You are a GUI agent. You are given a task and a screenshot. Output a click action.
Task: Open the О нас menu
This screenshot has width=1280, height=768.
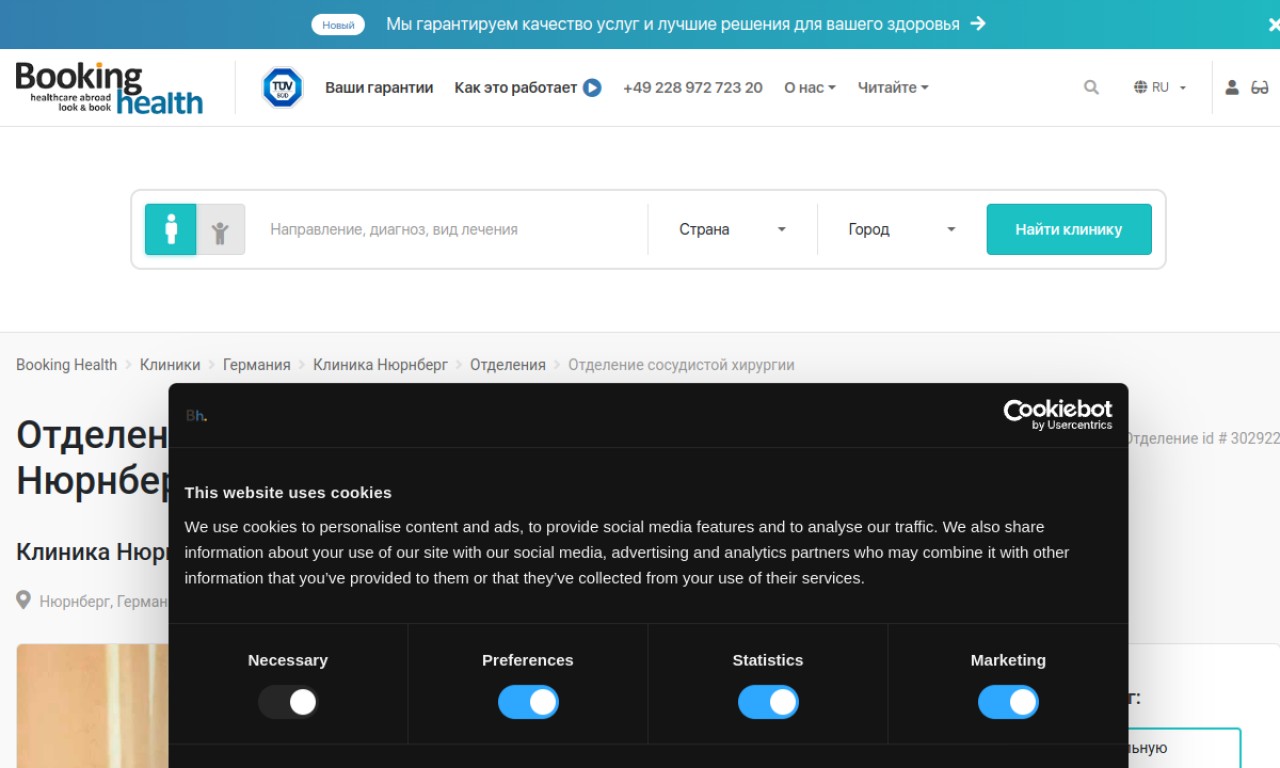(809, 88)
